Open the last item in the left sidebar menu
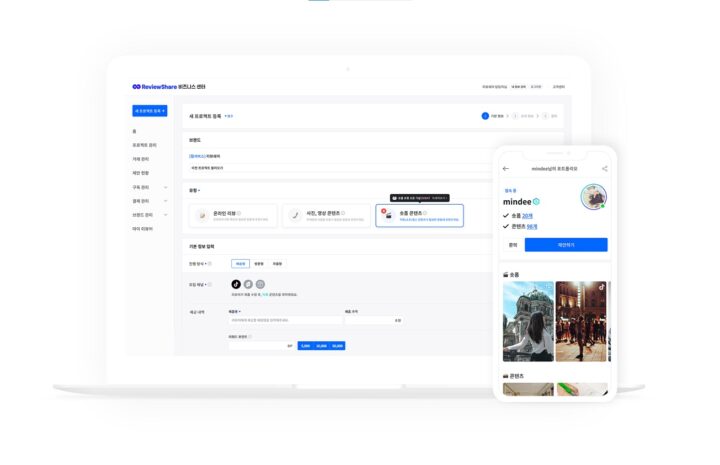This screenshot has width=720, height=465. 142,229
